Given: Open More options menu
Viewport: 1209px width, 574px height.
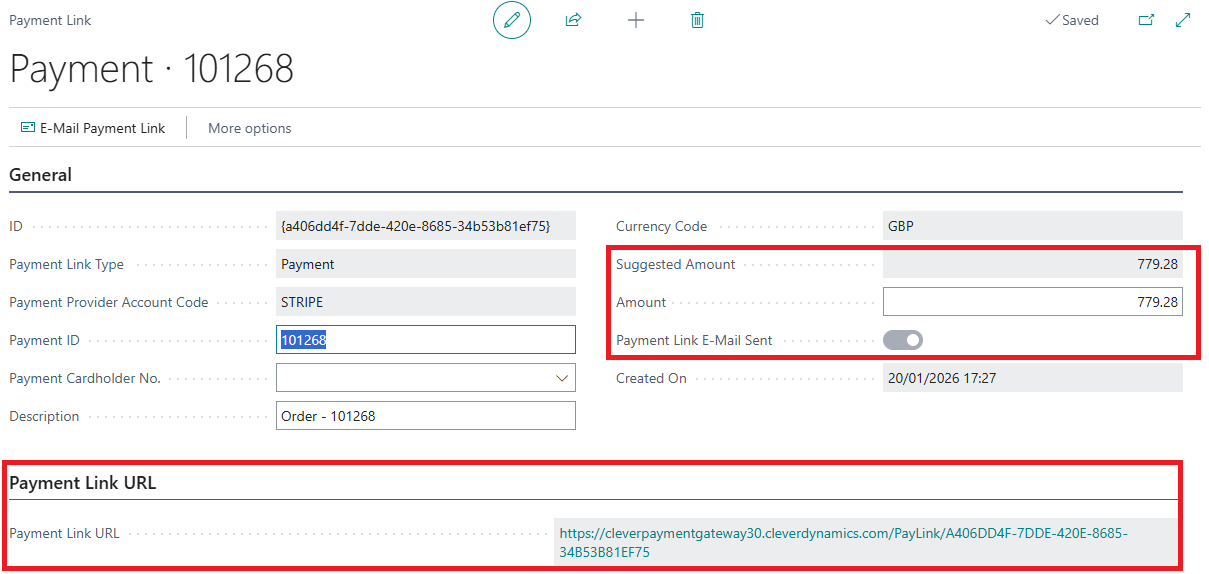Looking at the screenshot, I should pyautogui.click(x=249, y=128).
